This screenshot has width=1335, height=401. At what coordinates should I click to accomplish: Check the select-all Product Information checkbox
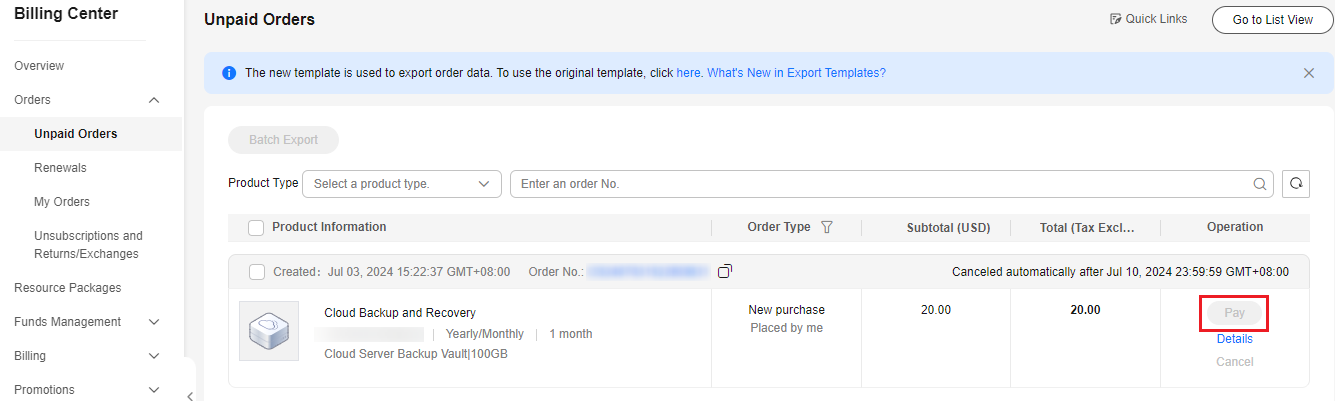(x=256, y=228)
